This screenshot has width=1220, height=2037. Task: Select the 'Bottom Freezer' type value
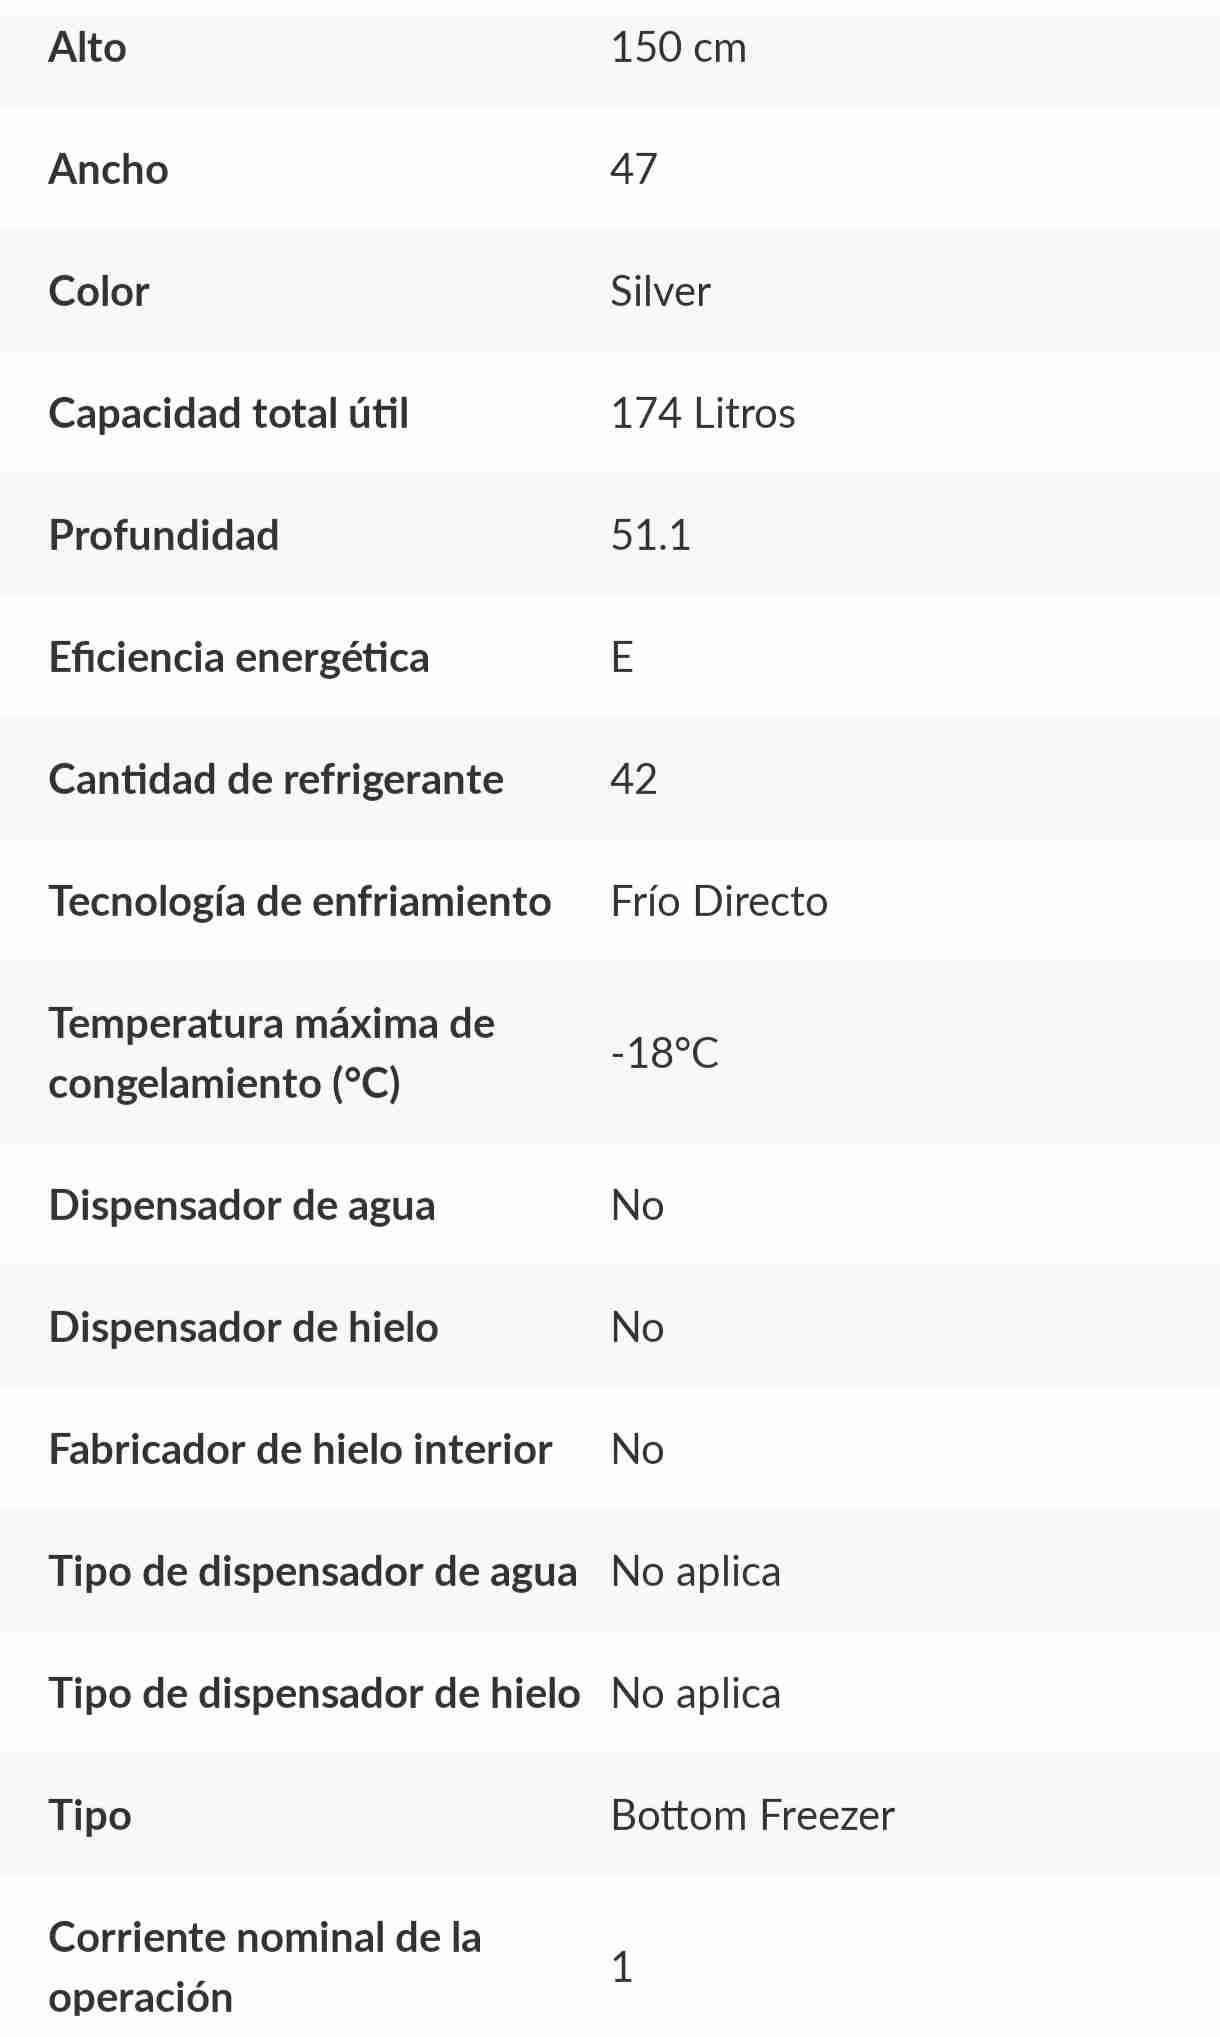pyautogui.click(x=752, y=1816)
